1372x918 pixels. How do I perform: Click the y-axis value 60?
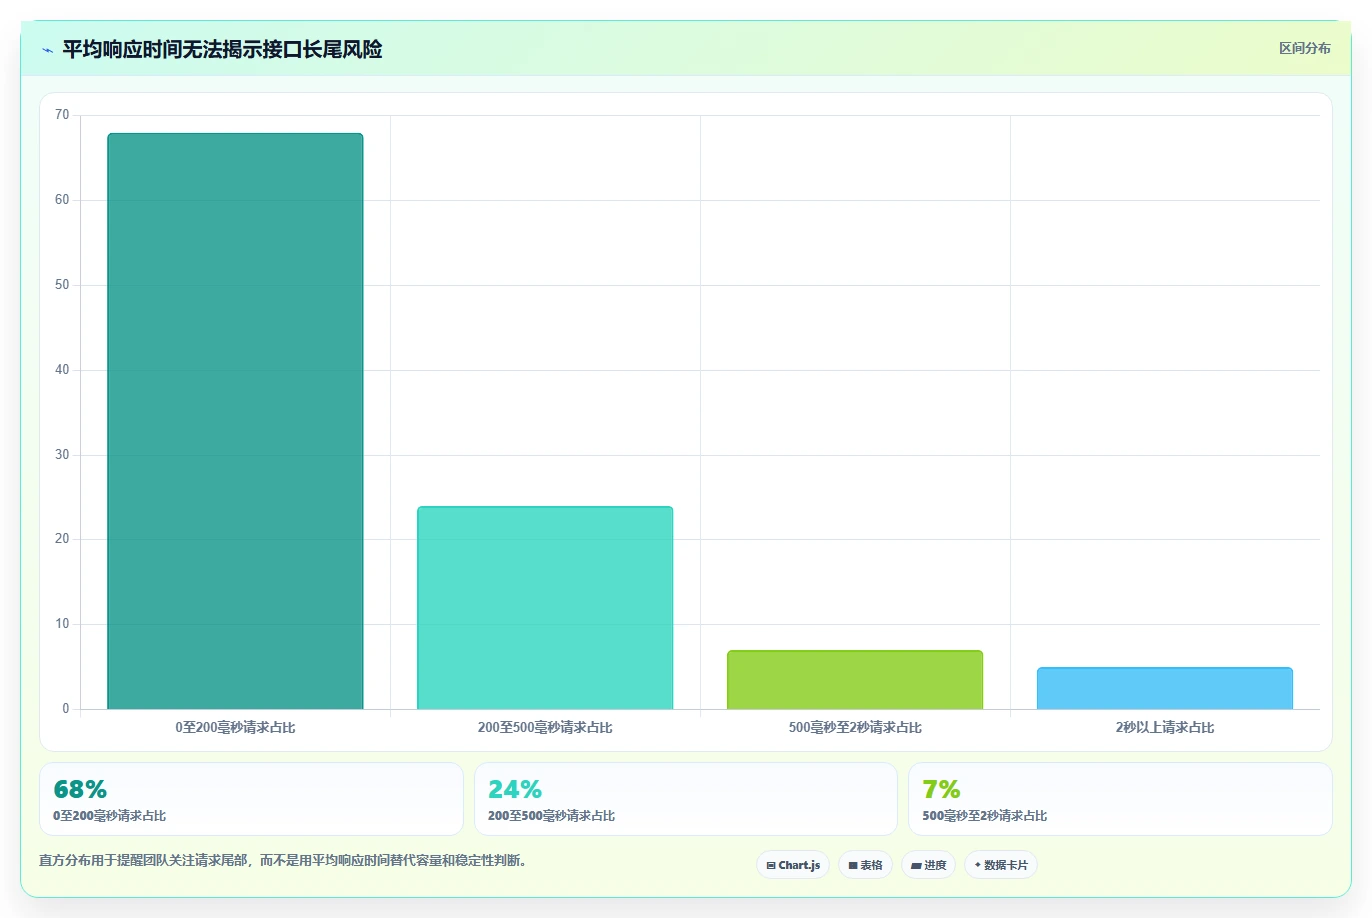pos(62,200)
